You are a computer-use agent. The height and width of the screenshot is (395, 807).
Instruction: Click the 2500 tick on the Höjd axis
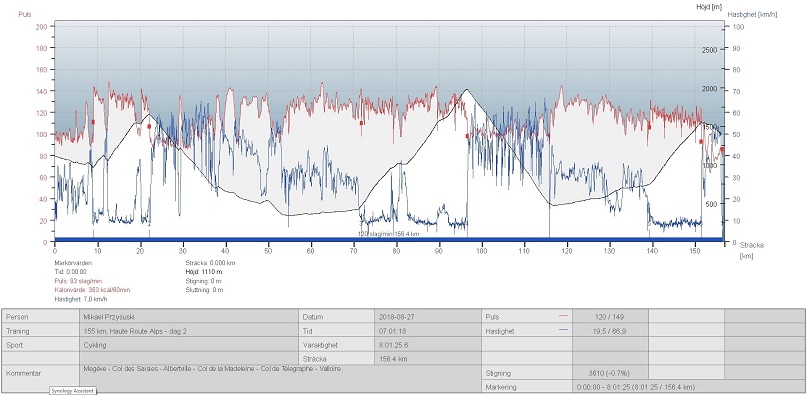click(709, 50)
